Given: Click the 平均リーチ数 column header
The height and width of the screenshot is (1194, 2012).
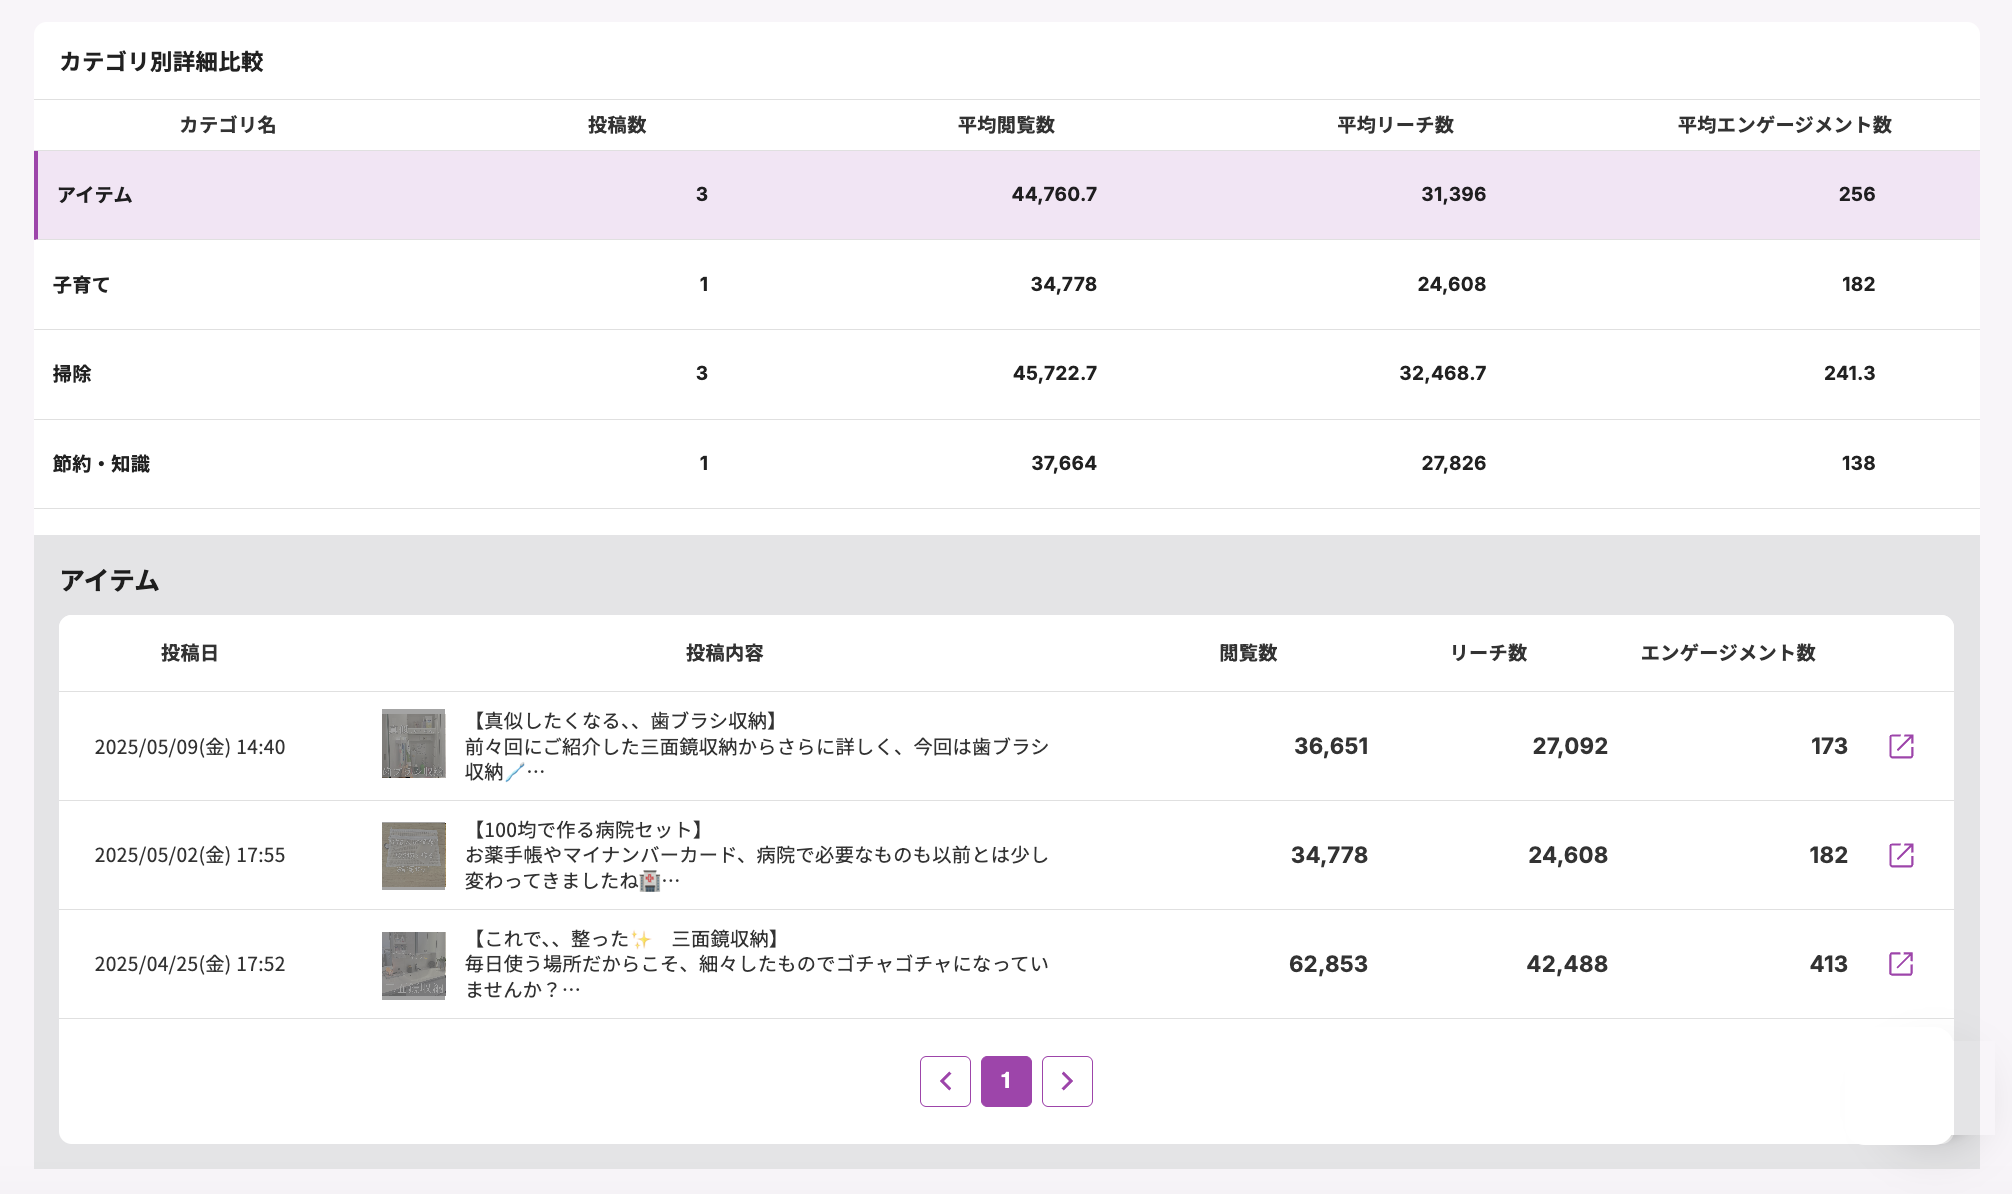Looking at the screenshot, I should click(1395, 125).
